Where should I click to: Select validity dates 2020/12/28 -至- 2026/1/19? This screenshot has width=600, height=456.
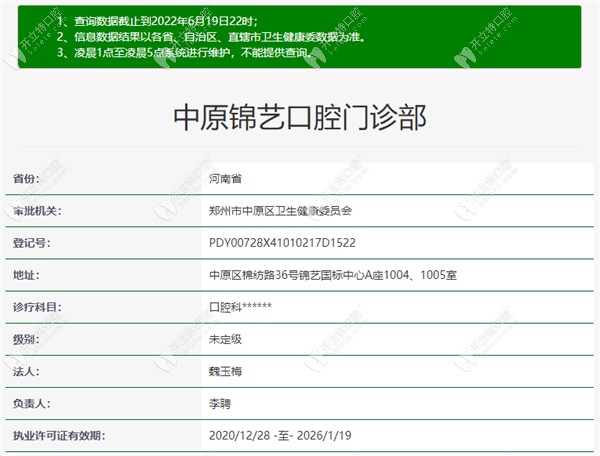[280, 436]
